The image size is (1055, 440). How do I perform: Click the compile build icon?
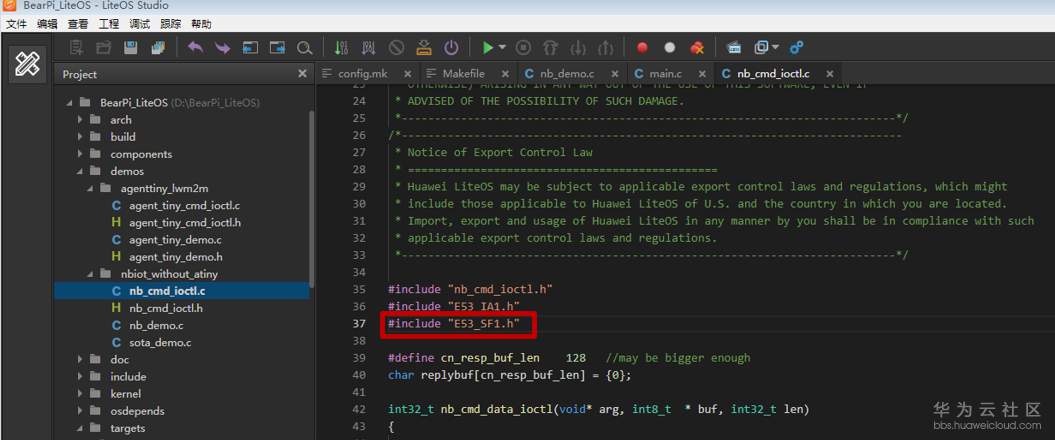click(x=342, y=48)
